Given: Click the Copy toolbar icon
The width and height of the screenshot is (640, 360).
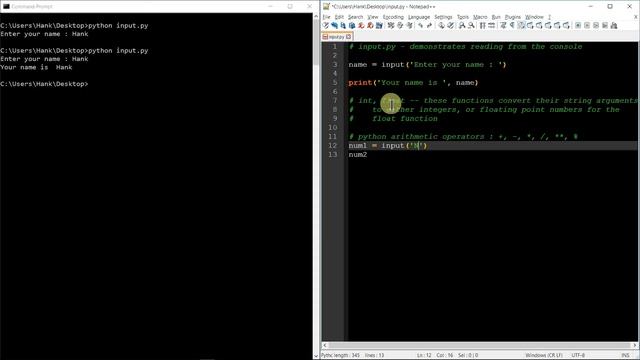Looking at the screenshot, I should (400, 25).
